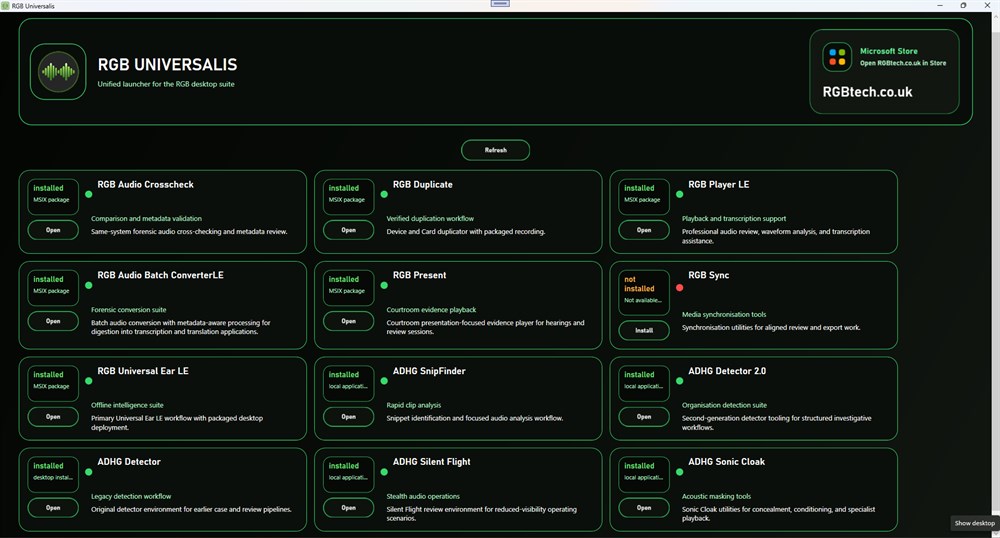Screen dimensions: 1000x538
Task: Click the Microsoft Store colored squares icon
Action: pyautogui.click(x=837, y=57)
